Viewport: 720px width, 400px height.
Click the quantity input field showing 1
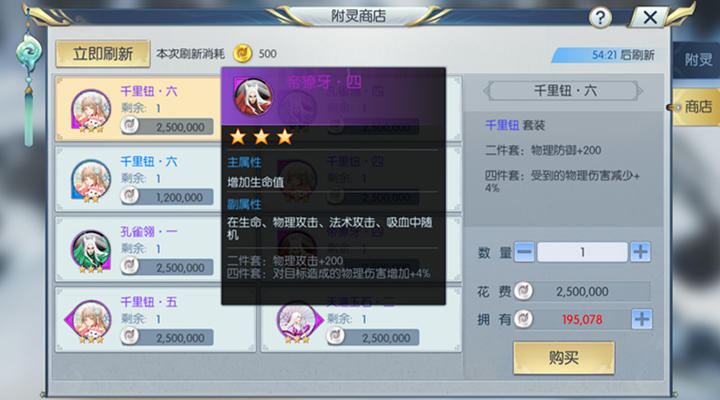[582, 252]
